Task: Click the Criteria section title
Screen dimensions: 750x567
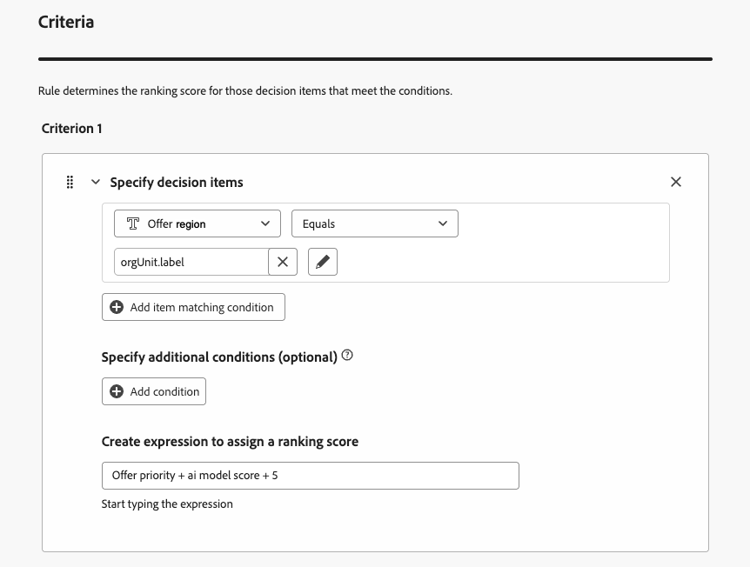Action: point(66,21)
